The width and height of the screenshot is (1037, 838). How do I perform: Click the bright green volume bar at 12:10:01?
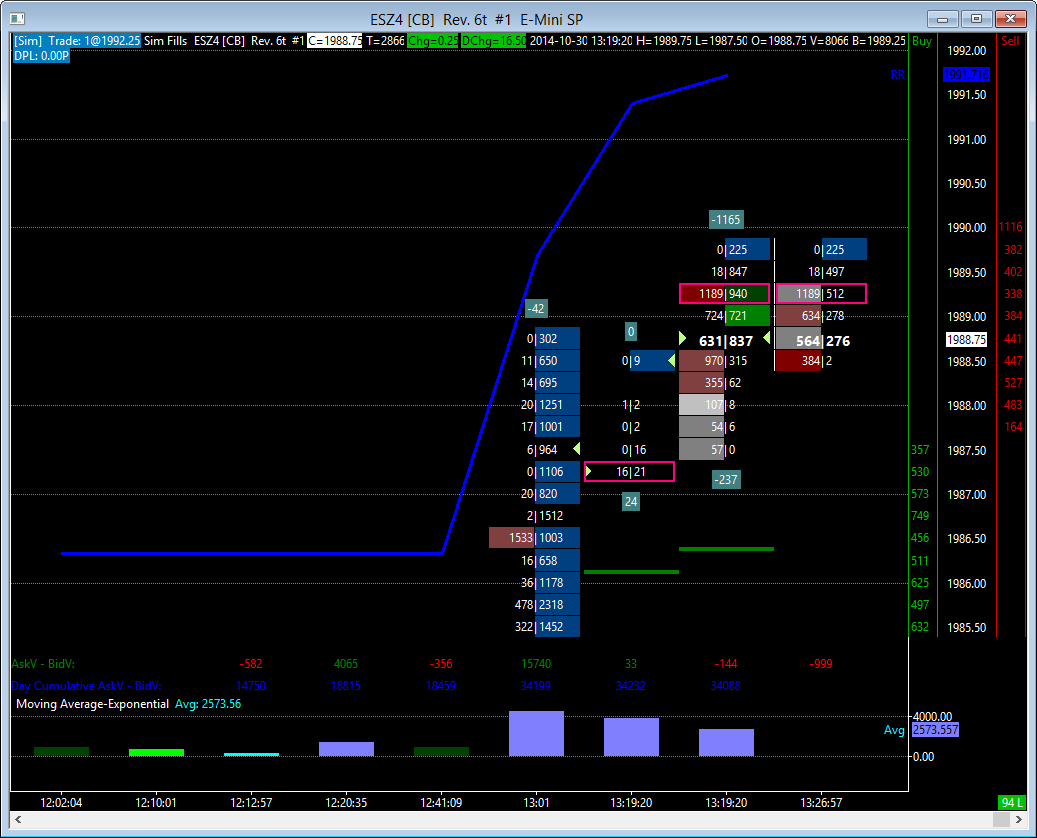click(x=156, y=753)
